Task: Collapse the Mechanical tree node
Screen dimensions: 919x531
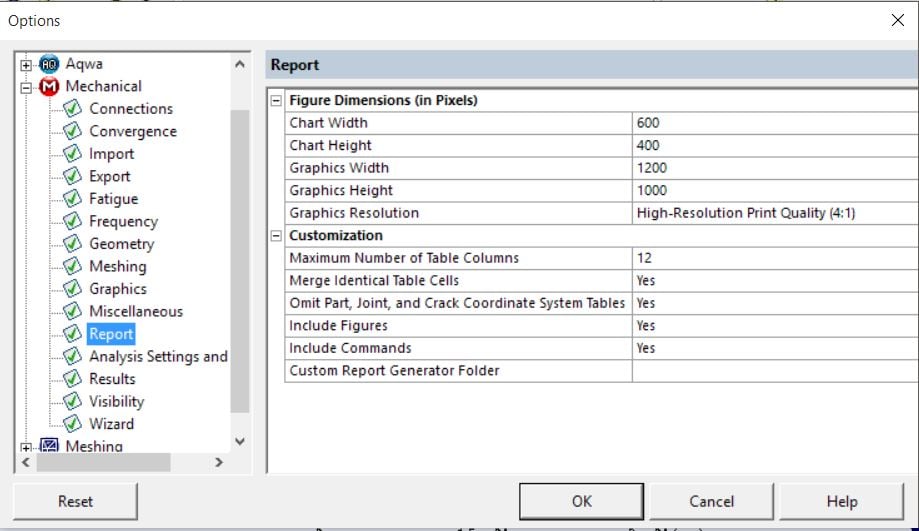Action: (x=26, y=88)
